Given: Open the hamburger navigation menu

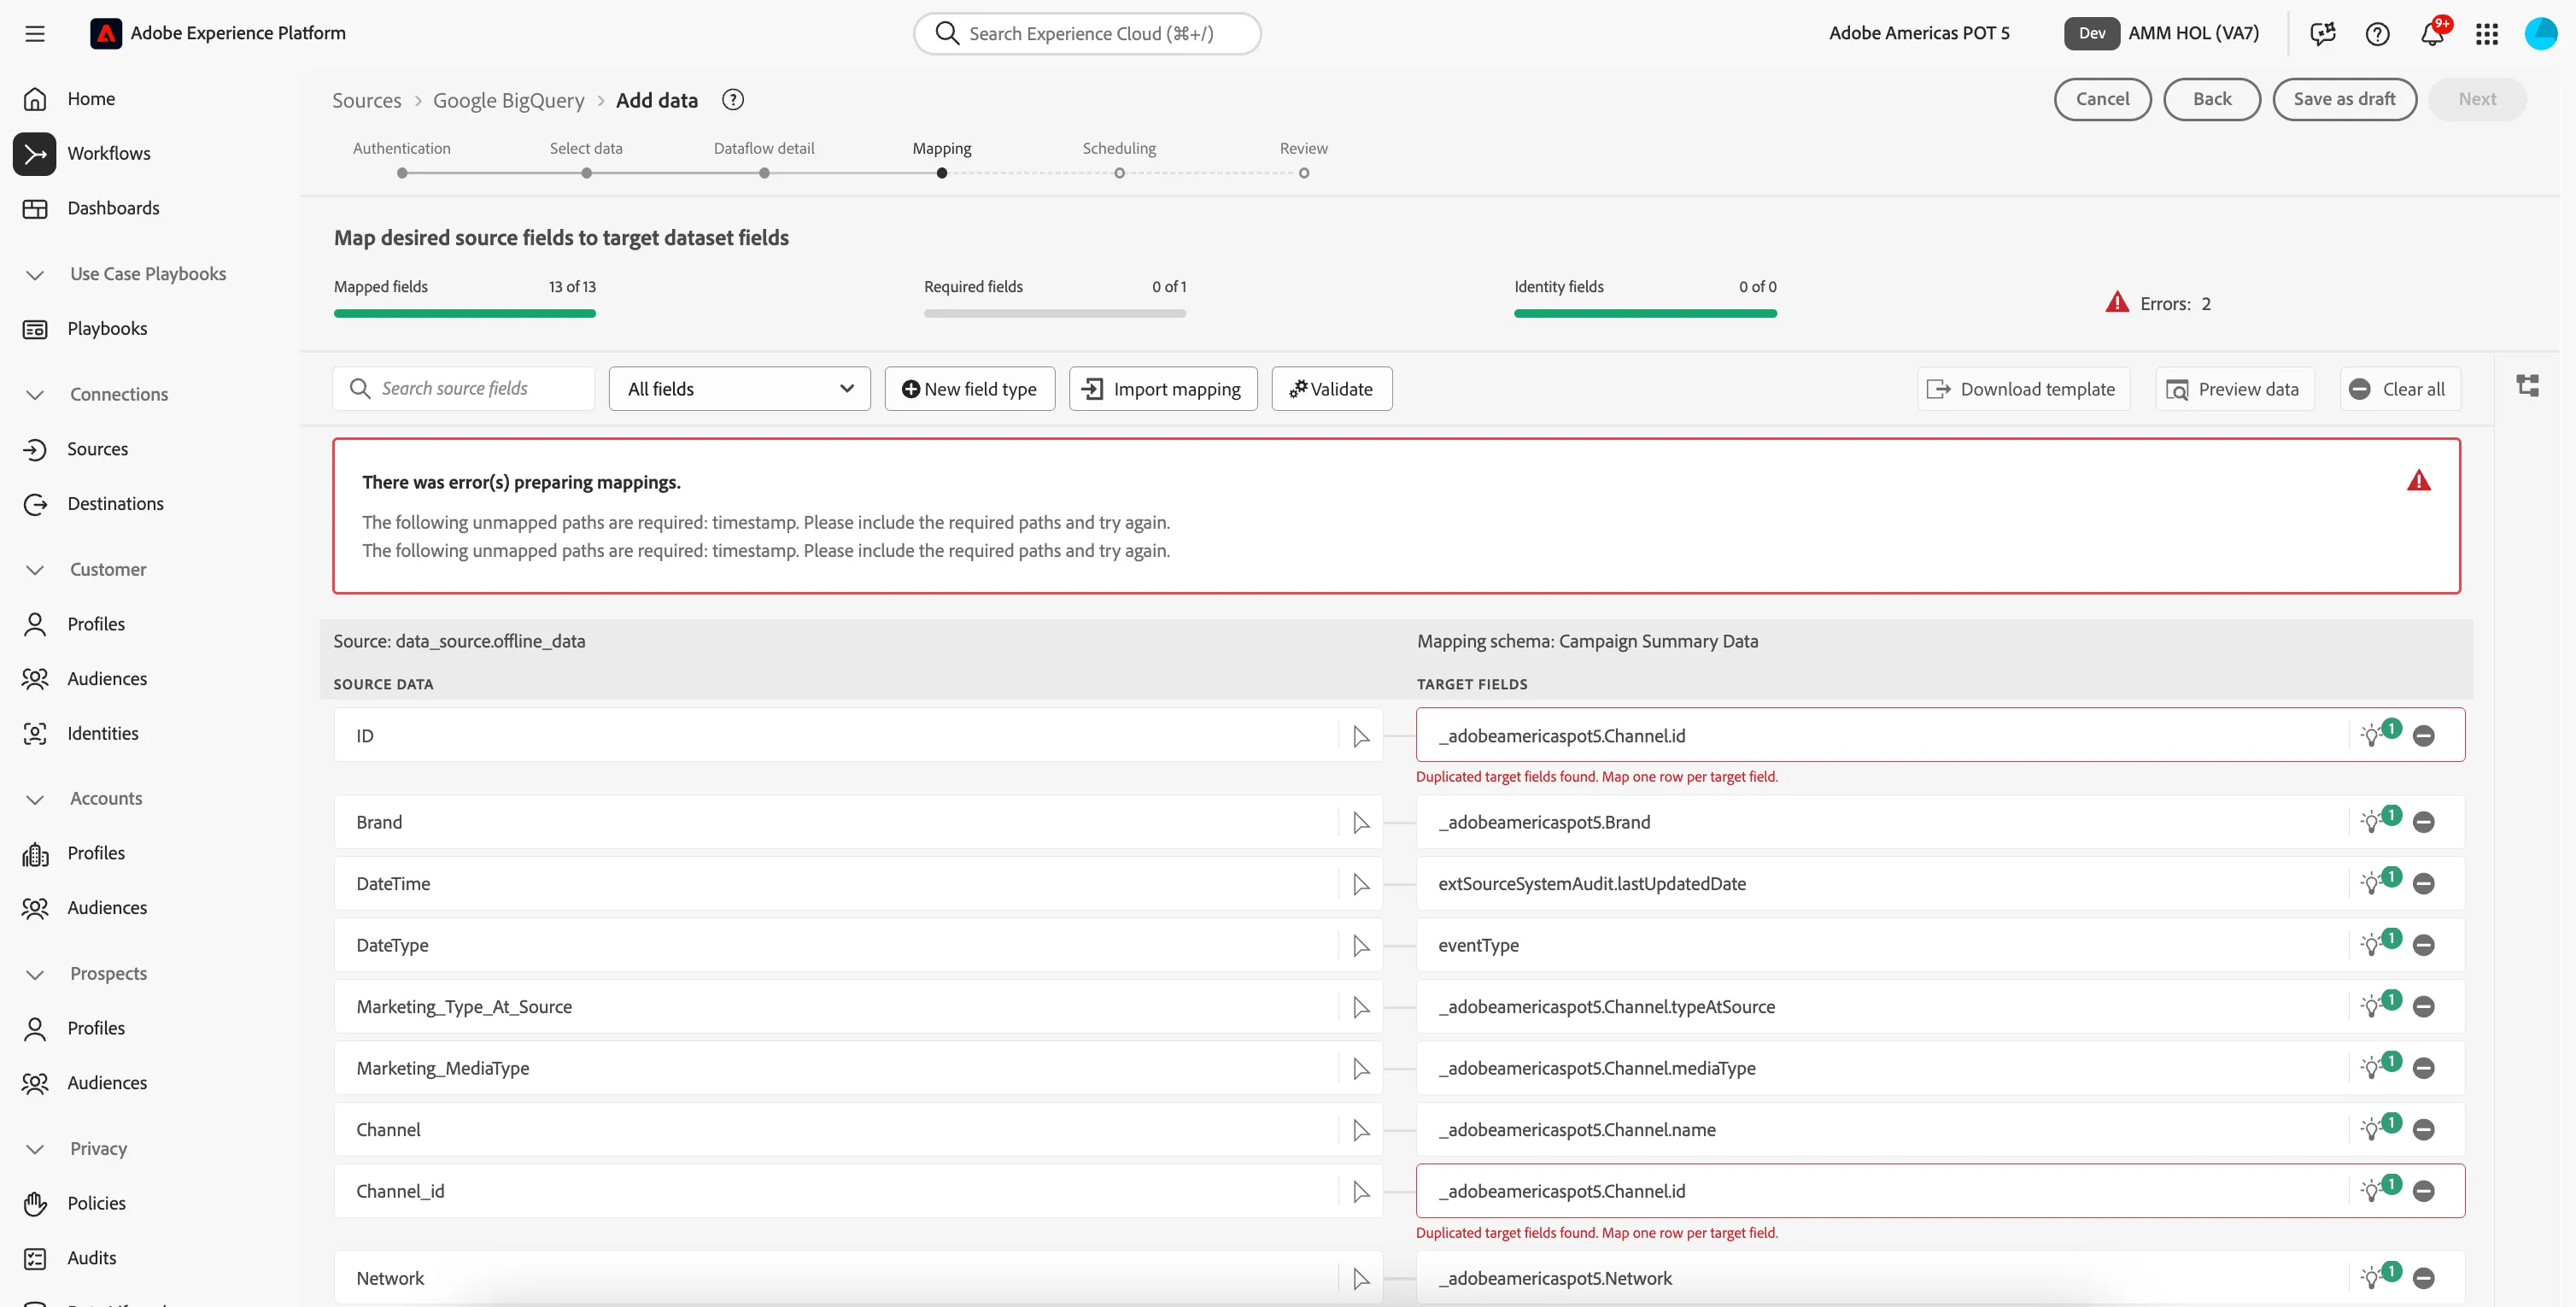Looking at the screenshot, I should click(x=35, y=33).
